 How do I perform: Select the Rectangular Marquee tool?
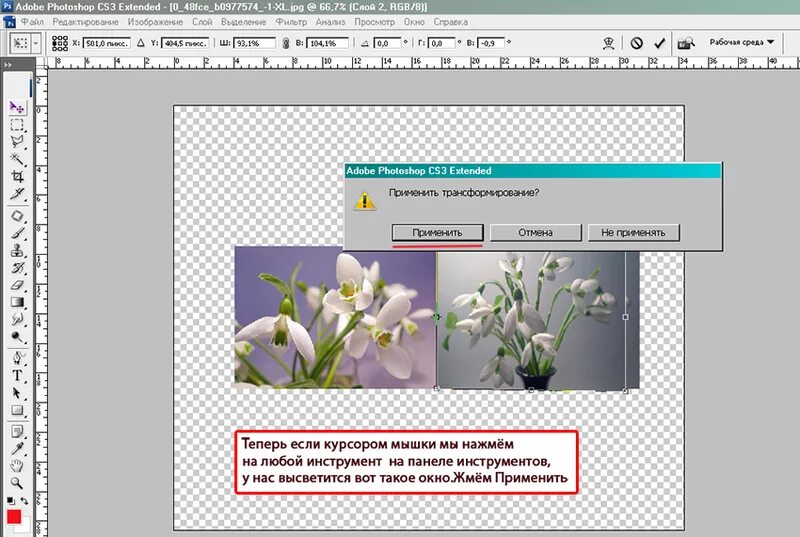16,125
